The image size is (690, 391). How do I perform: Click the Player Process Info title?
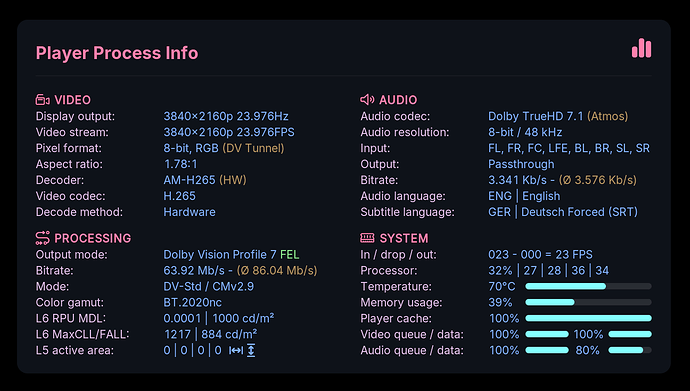click(117, 53)
